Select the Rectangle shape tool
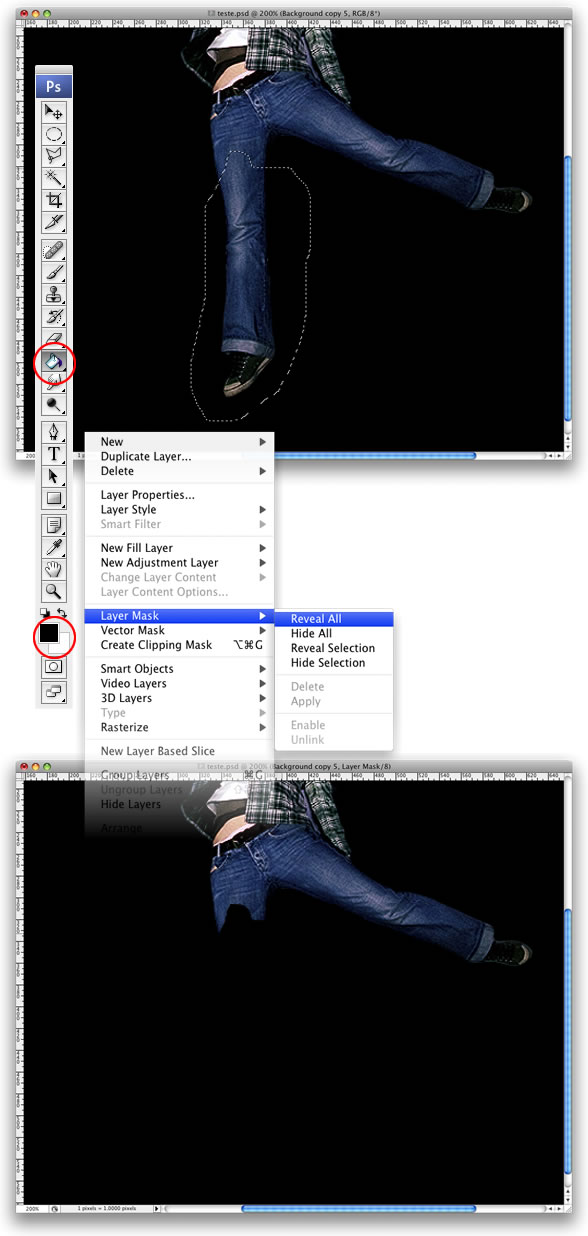Viewport: 588px width, 1236px height. 54,498
